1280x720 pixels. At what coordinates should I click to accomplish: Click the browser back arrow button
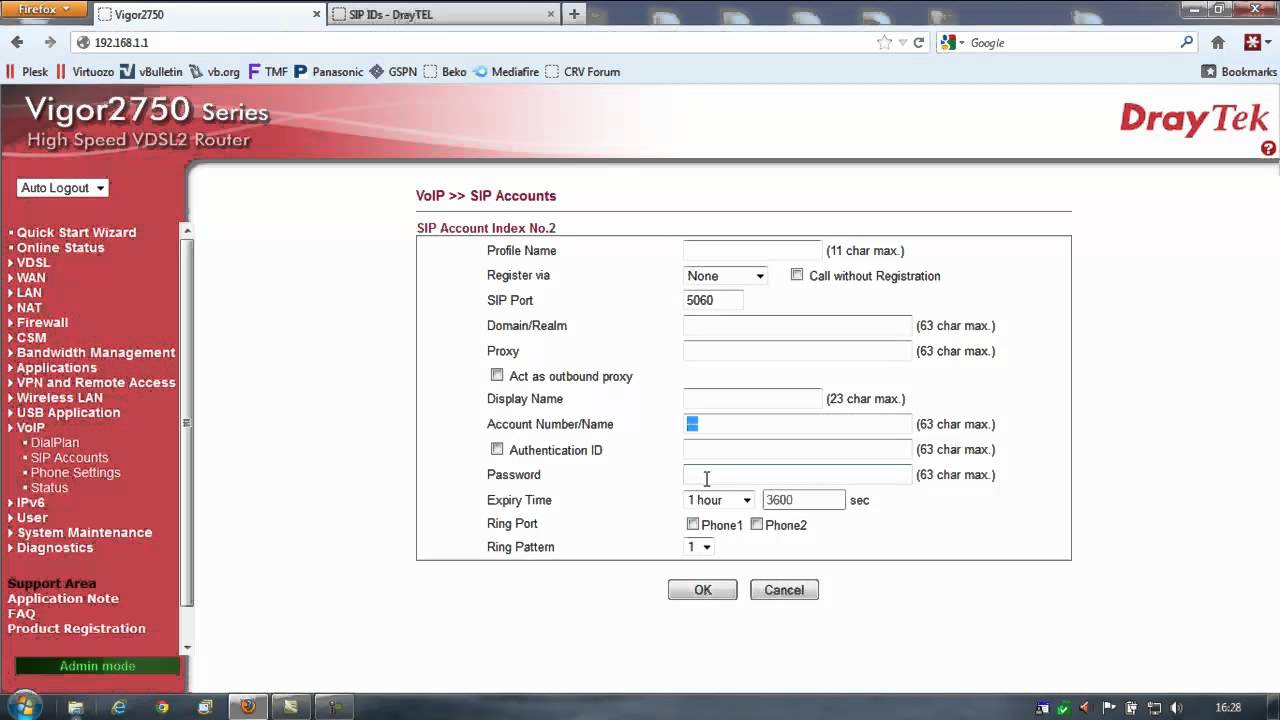tap(17, 42)
